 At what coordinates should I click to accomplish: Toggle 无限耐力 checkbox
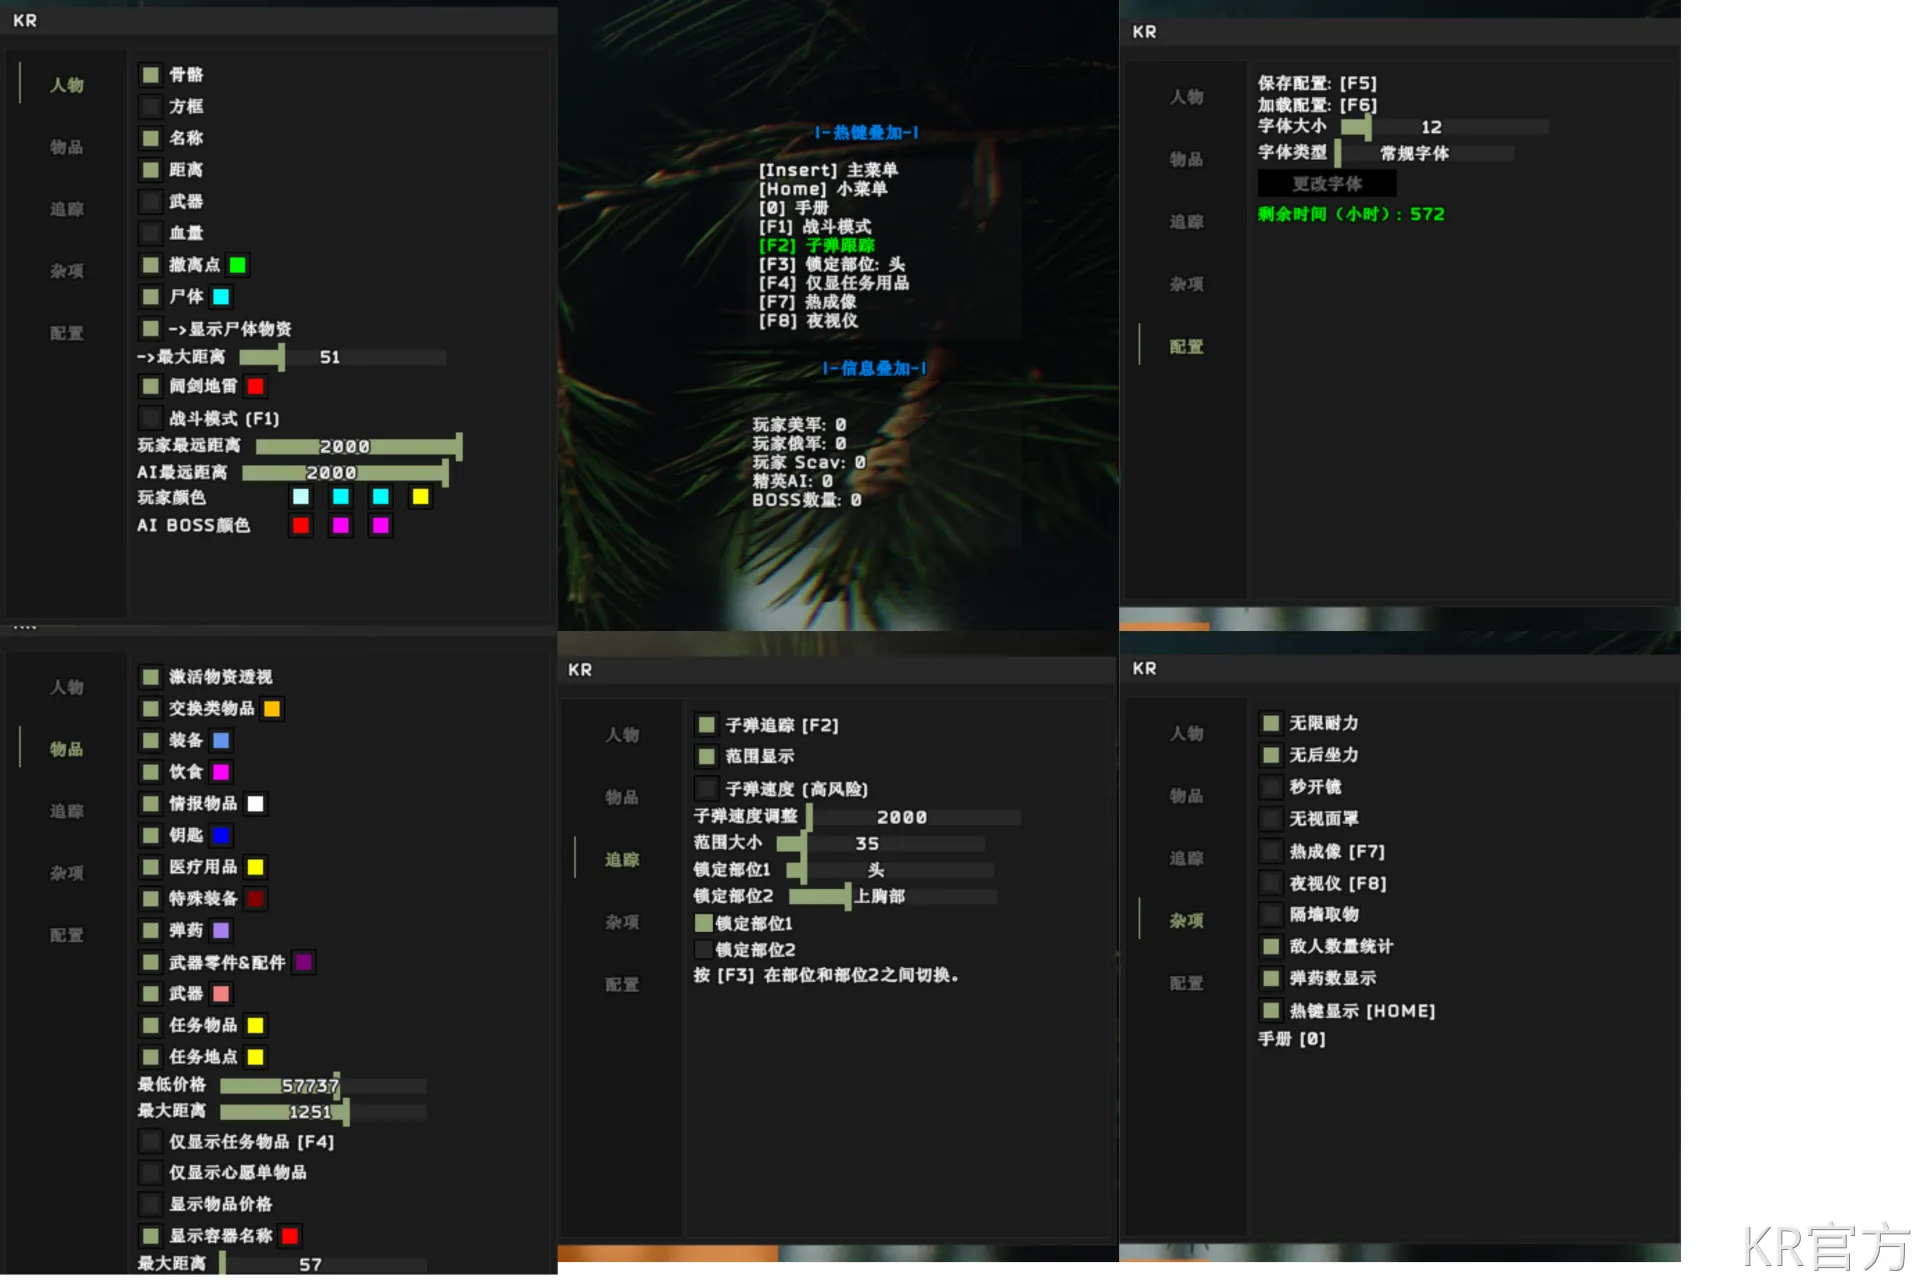1271,723
